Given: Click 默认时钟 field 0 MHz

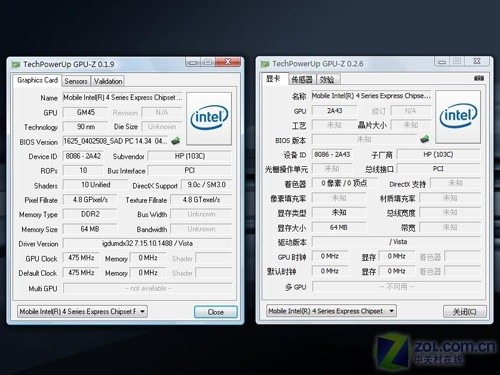Looking at the screenshot, I should point(330,271).
